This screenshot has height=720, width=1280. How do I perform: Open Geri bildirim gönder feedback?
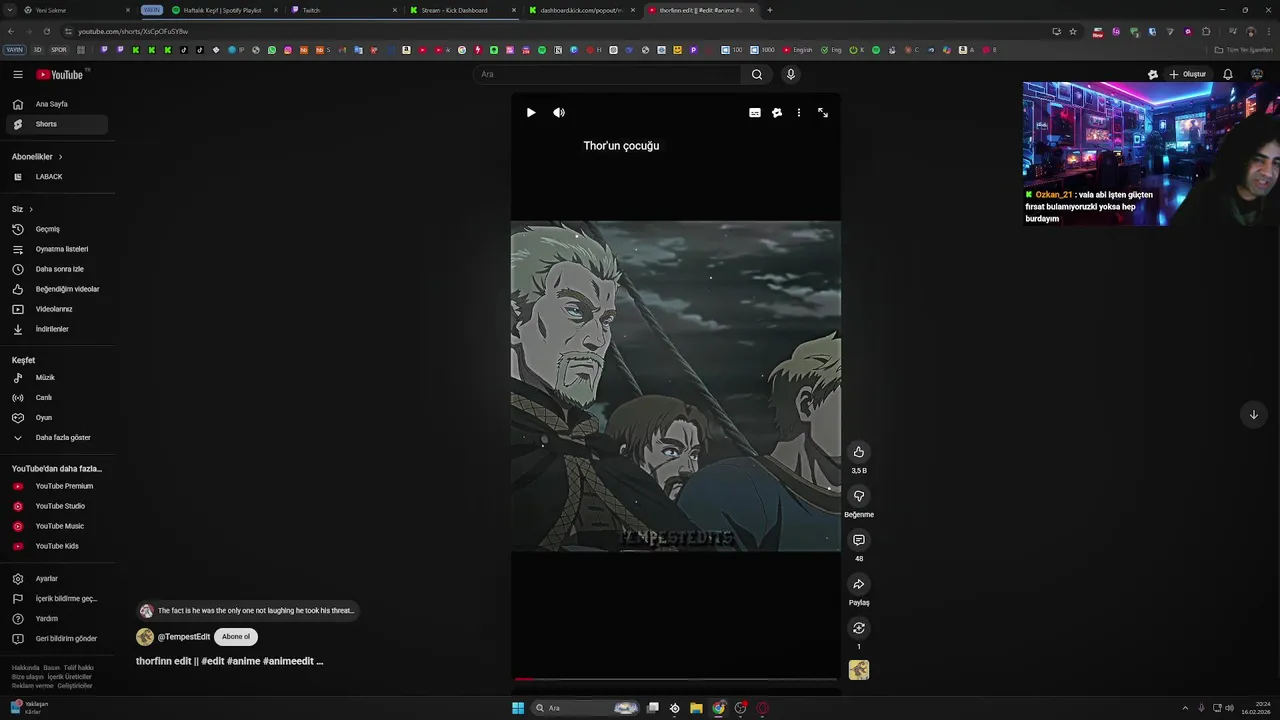click(57, 639)
